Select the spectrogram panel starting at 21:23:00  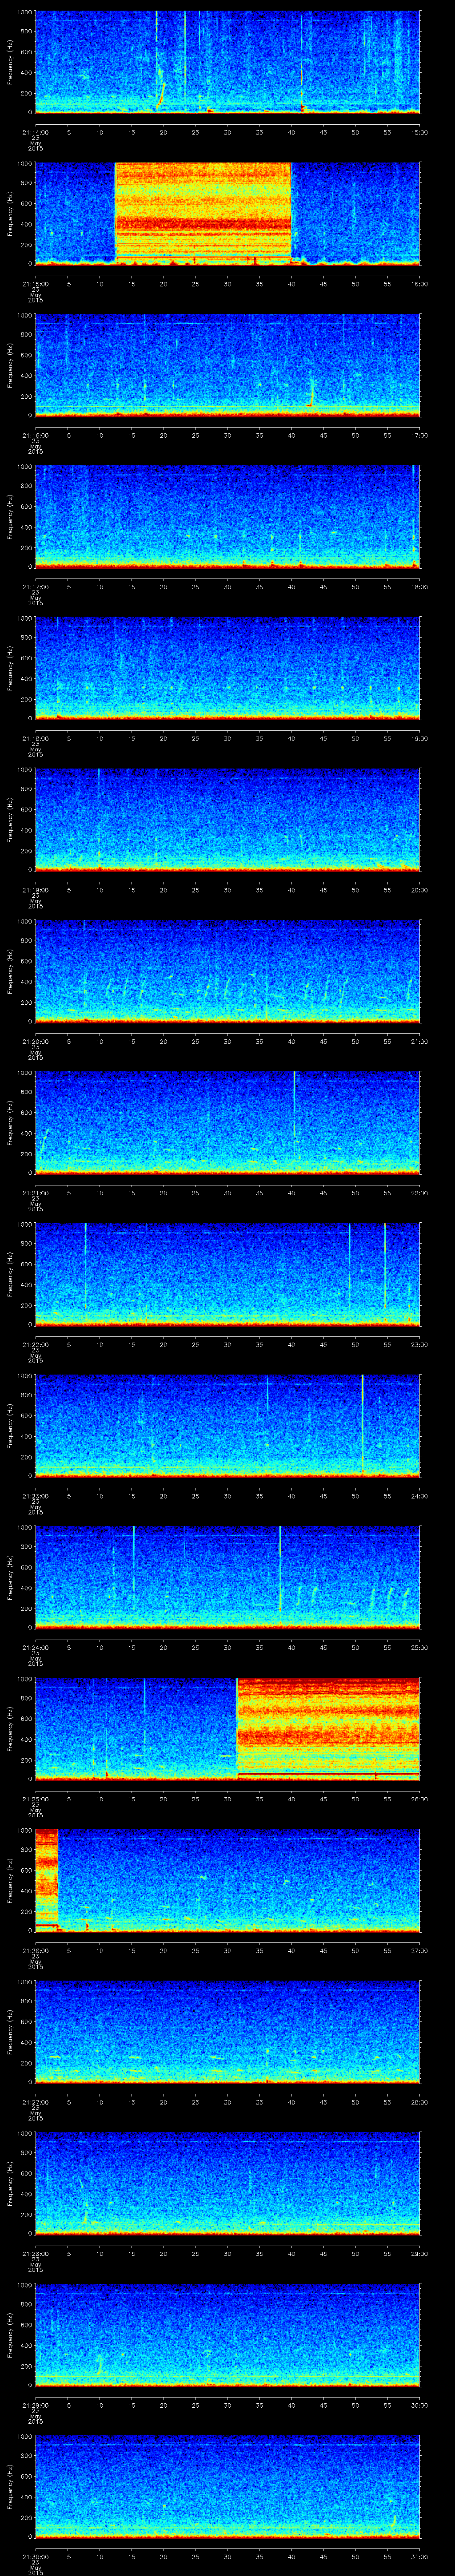228,1427
